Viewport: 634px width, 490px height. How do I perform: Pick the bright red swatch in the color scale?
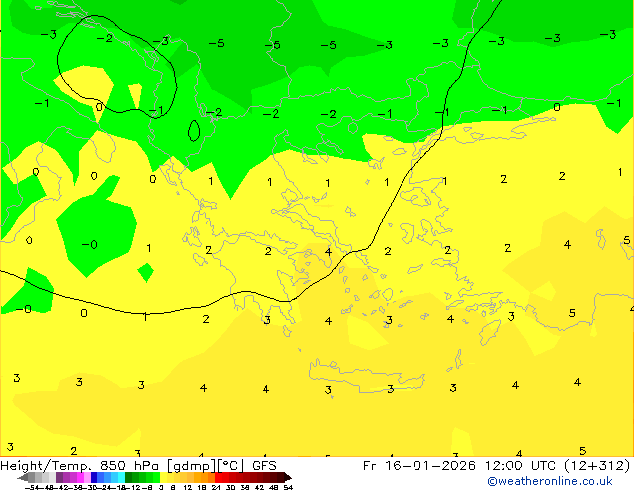coord(218,478)
